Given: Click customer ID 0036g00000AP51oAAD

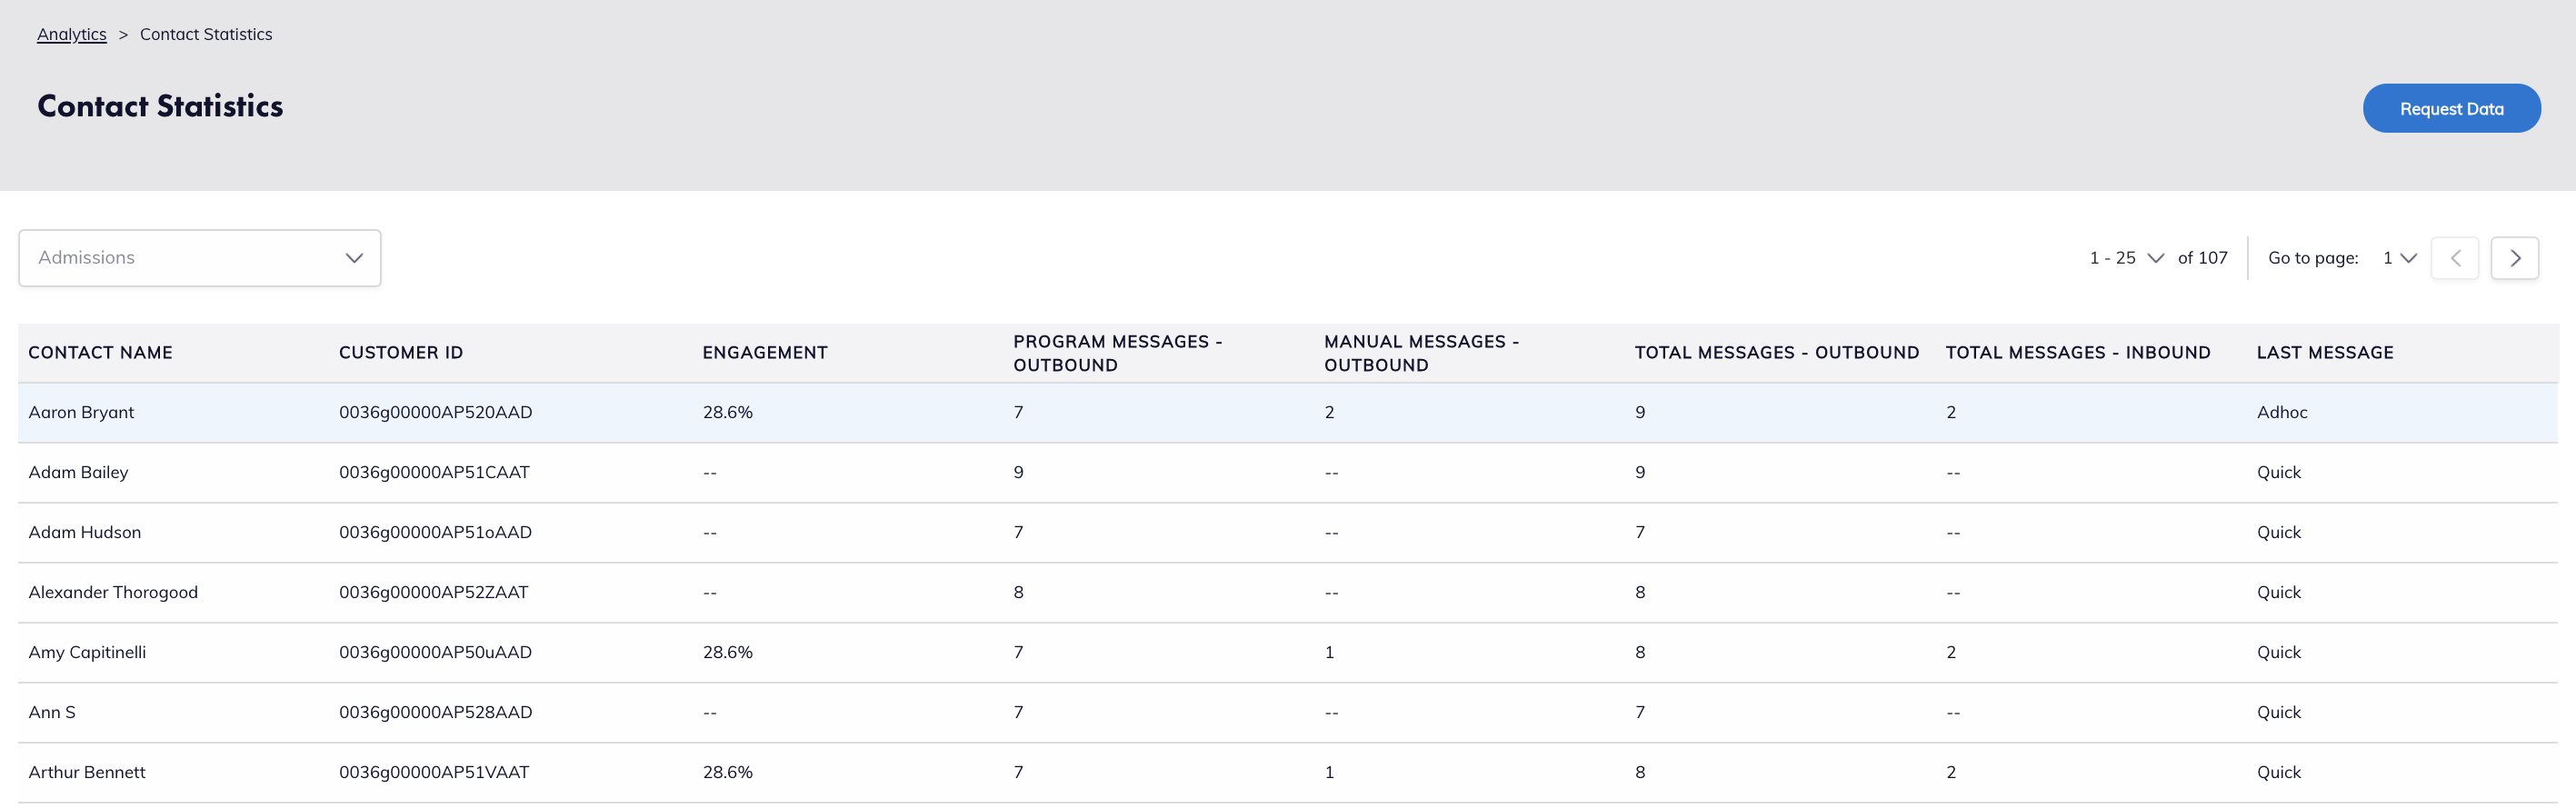Looking at the screenshot, I should [435, 532].
